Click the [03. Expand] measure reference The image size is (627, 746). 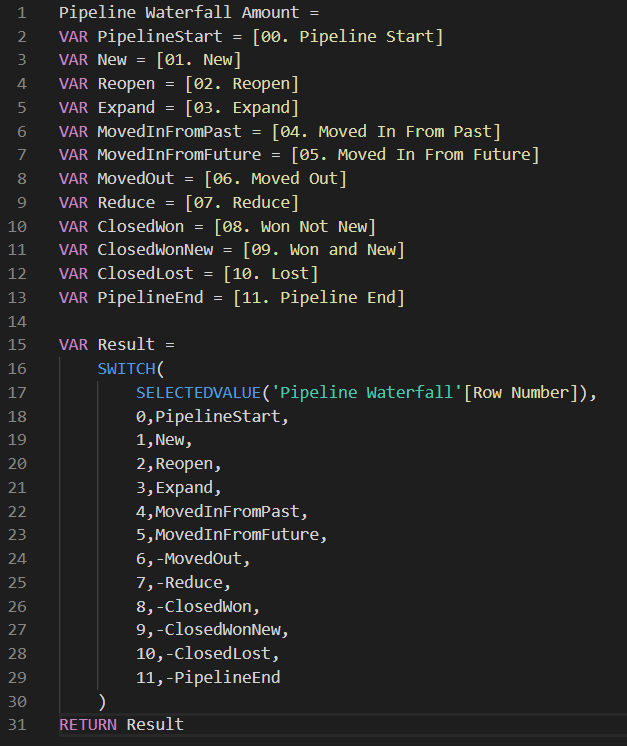coord(243,108)
